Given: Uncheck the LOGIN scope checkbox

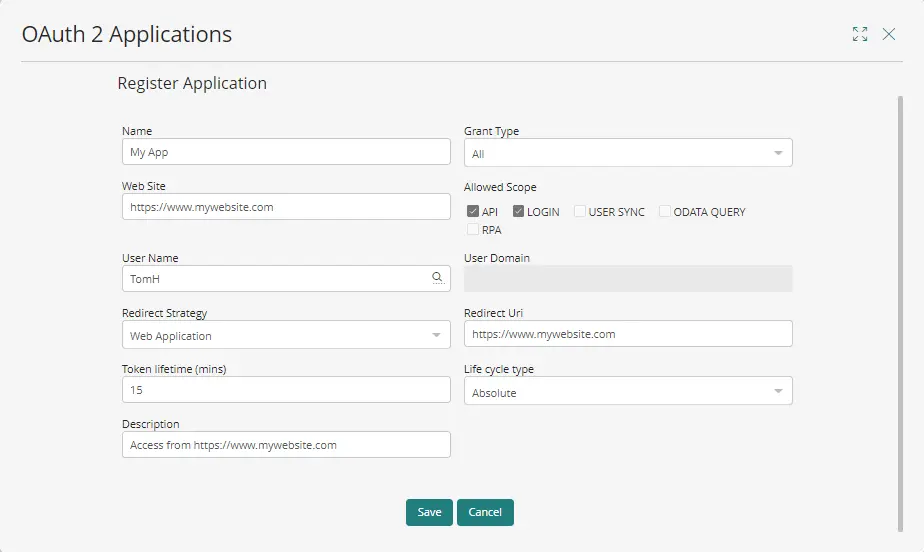Looking at the screenshot, I should pyautogui.click(x=518, y=211).
